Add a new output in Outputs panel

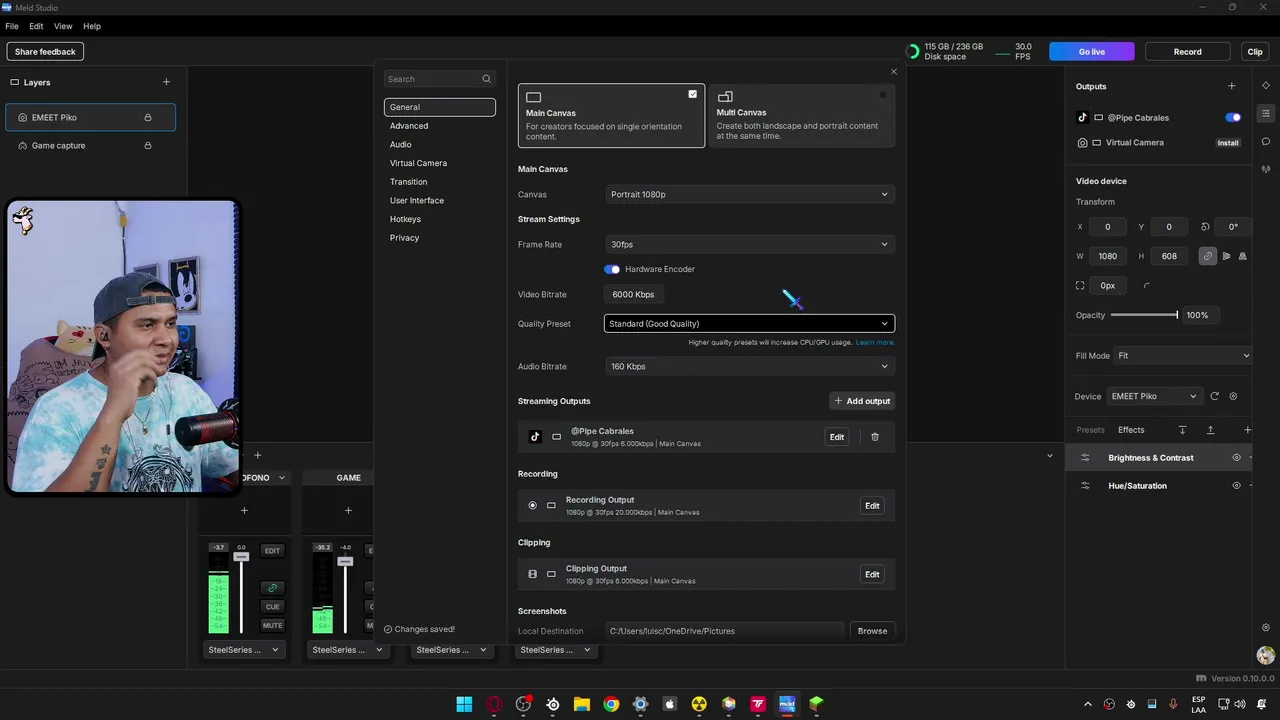[1231, 86]
